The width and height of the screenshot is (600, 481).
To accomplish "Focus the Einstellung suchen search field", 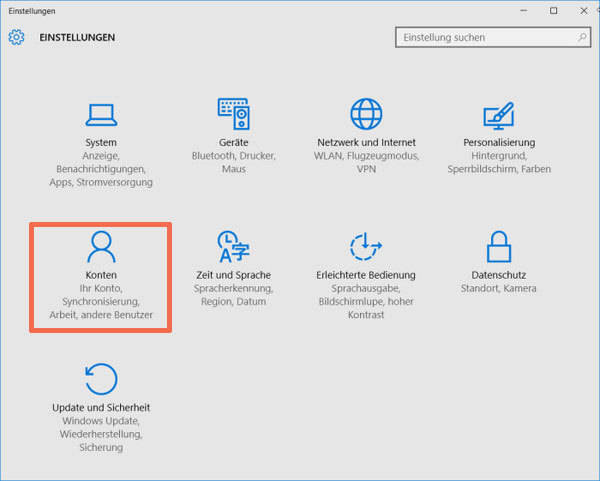I will (x=493, y=37).
